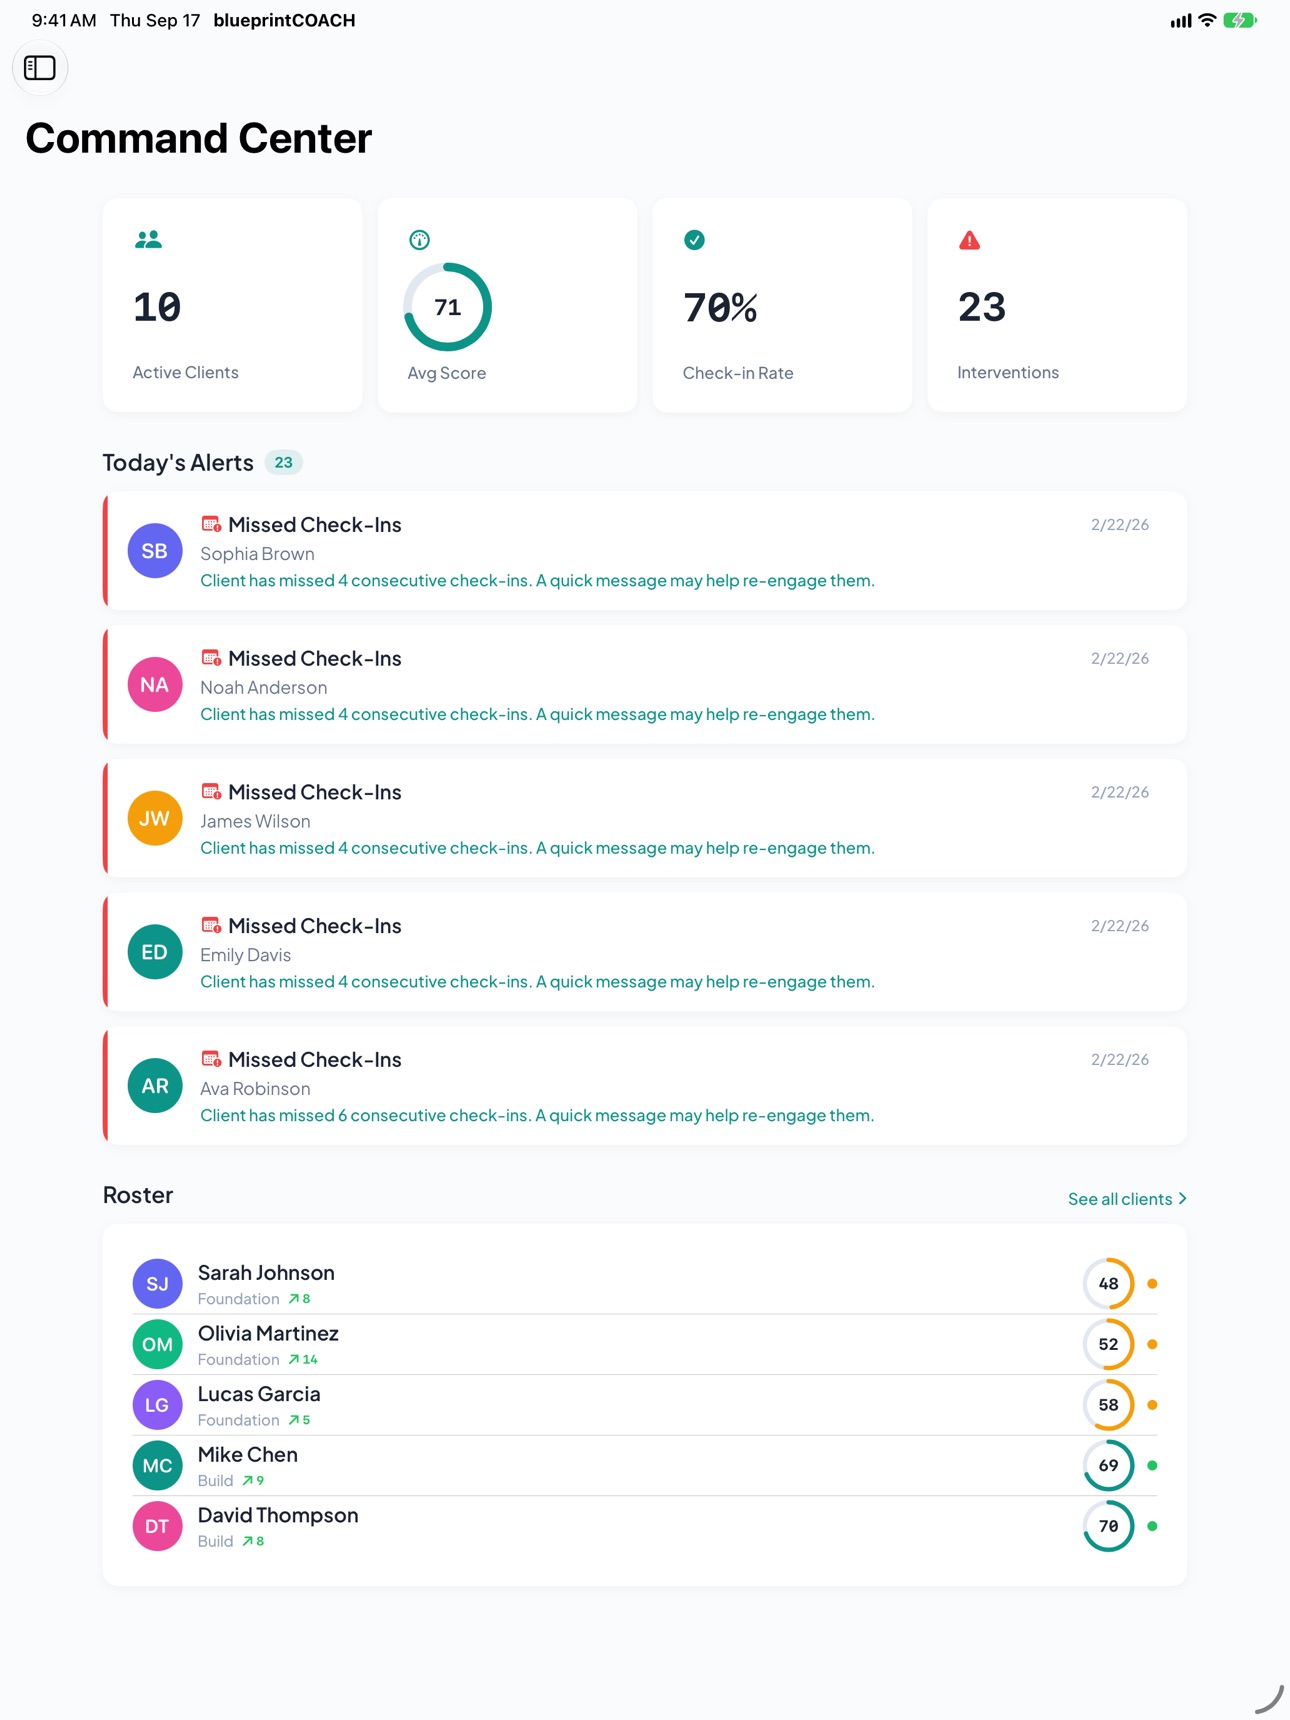Open Ava Robinson's AR avatar
This screenshot has width=1290, height=1720.
(x=155, y=1086)
